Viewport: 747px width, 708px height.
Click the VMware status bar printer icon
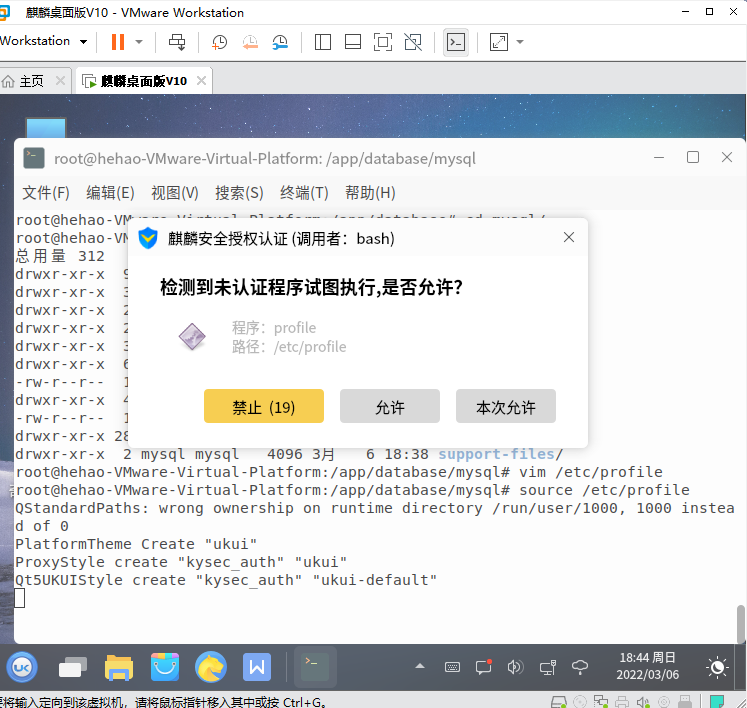[x=622, y=702]
